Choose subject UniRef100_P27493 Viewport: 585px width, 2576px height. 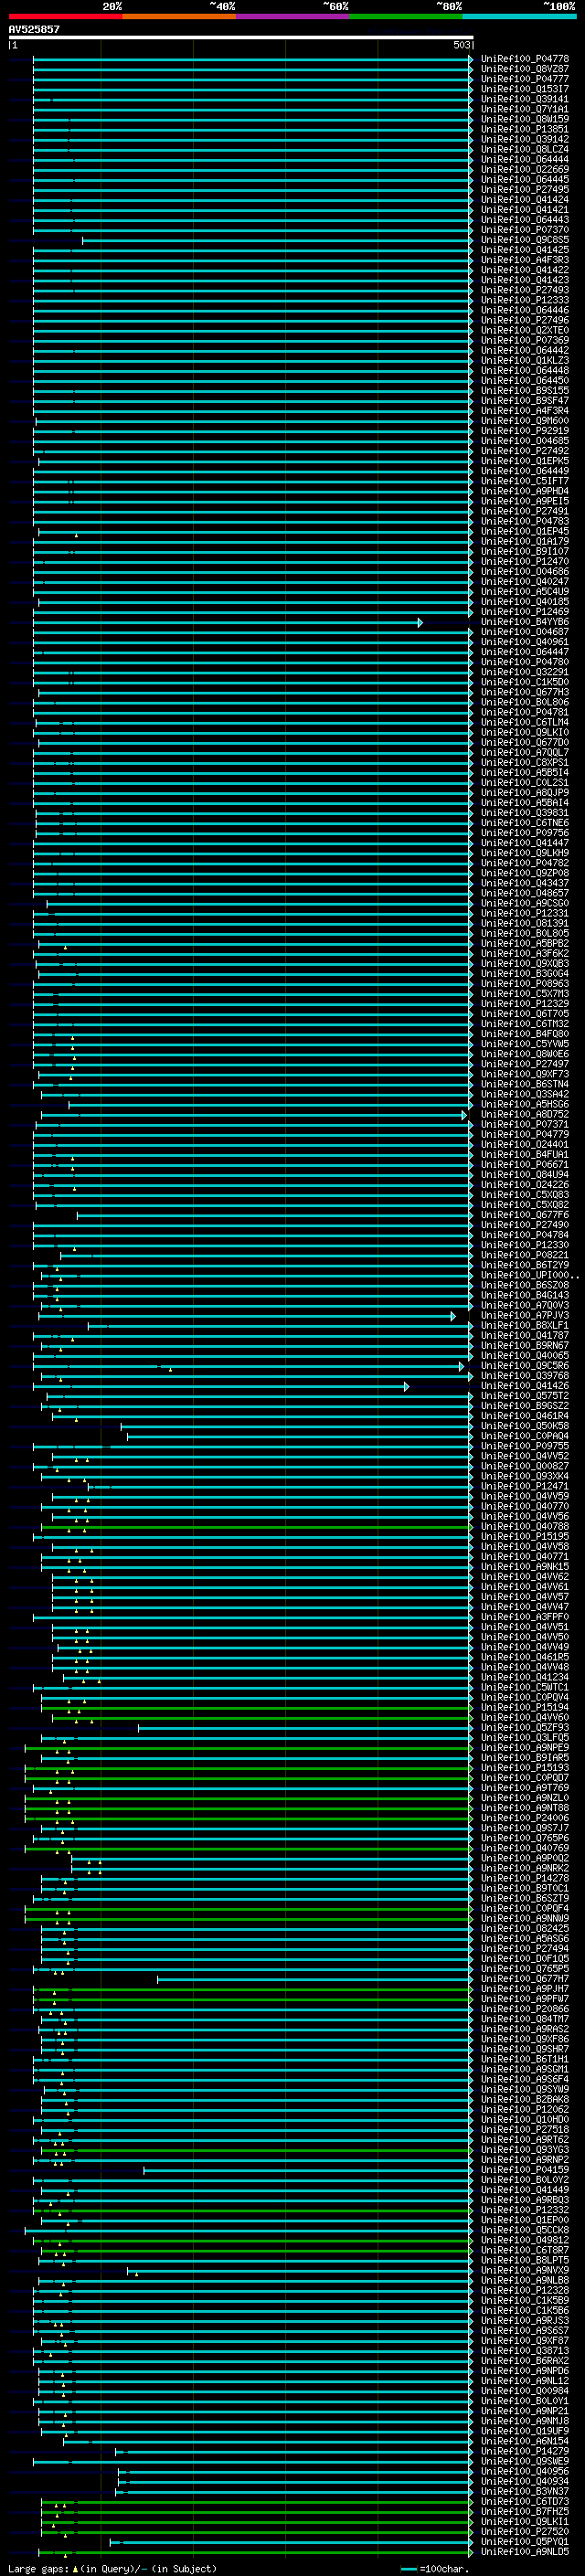coord(525,290)
